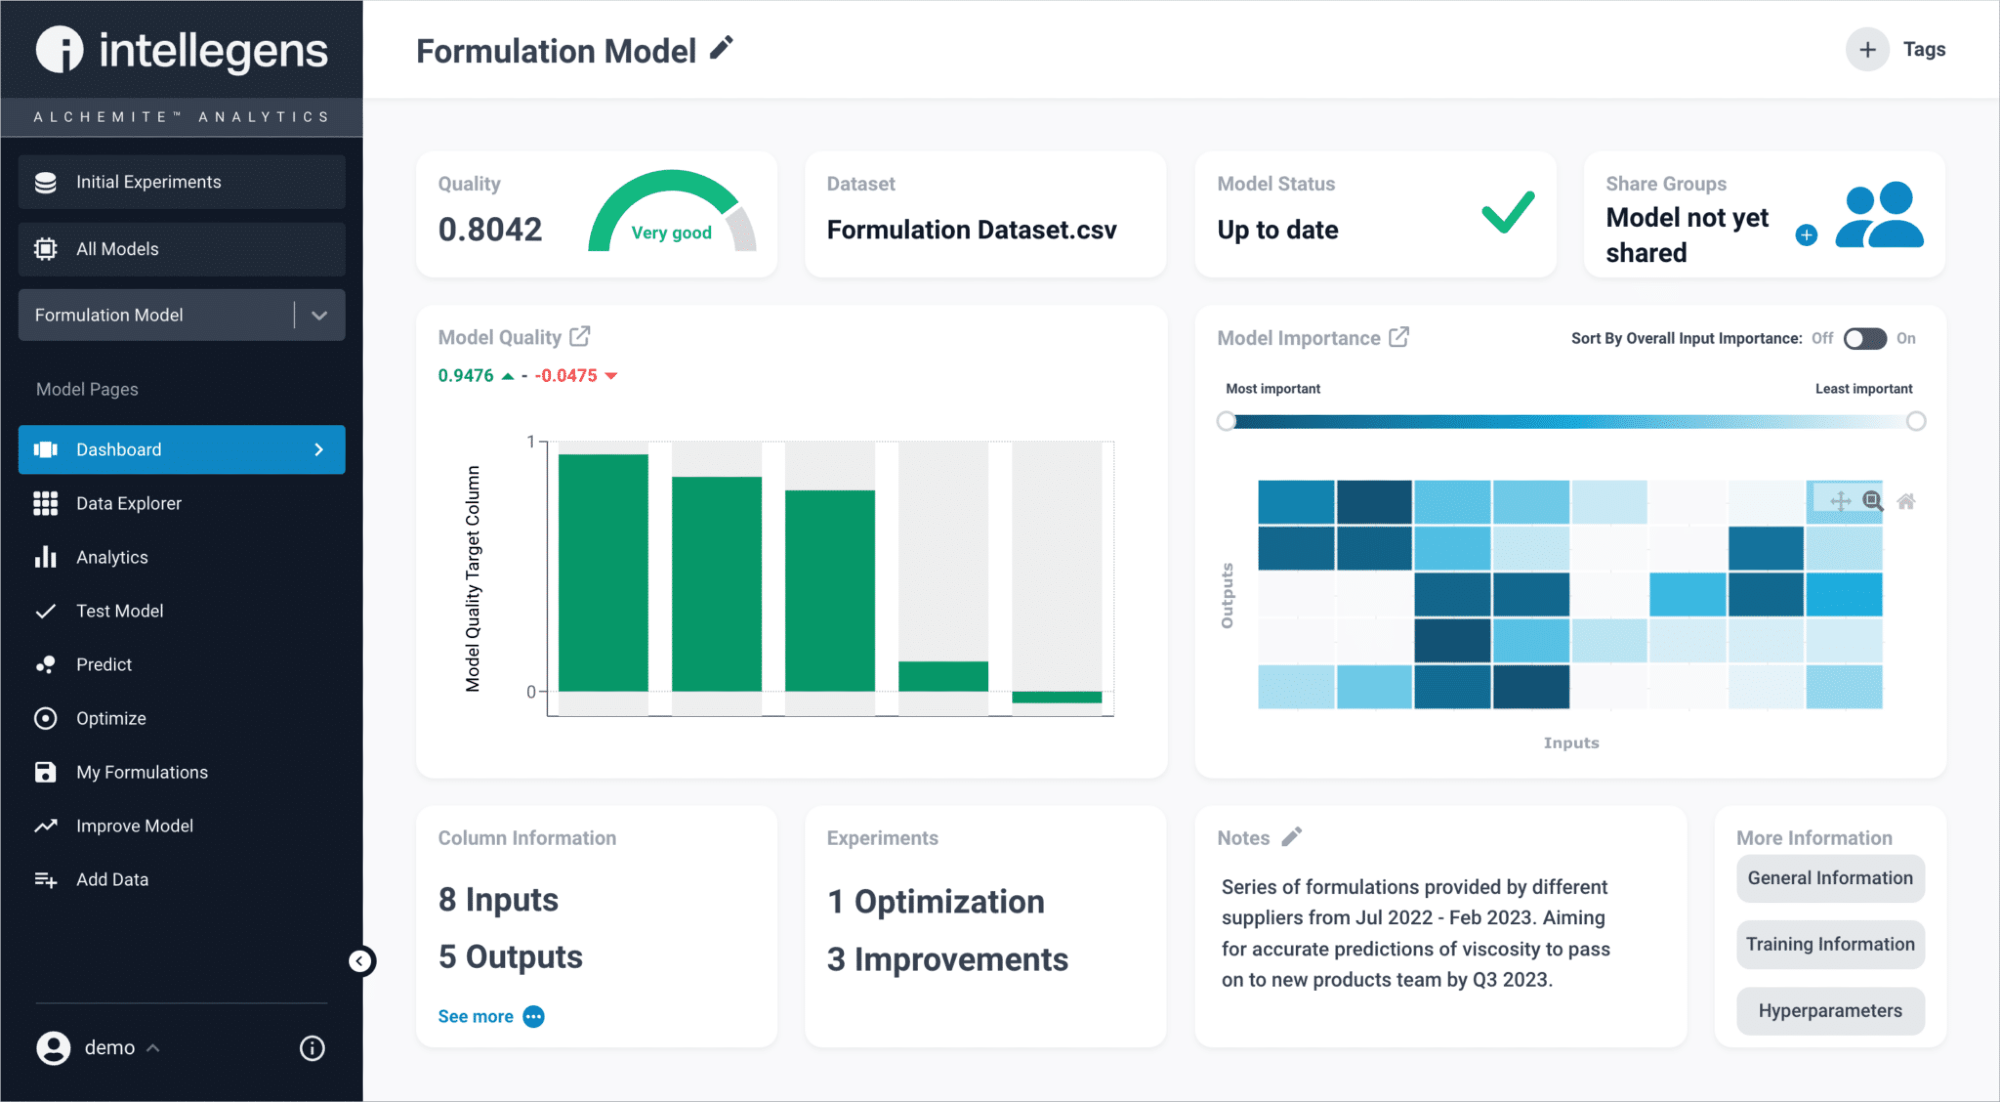
Task: Click the Analytics bar chart icon
Action: coord(46,557)
